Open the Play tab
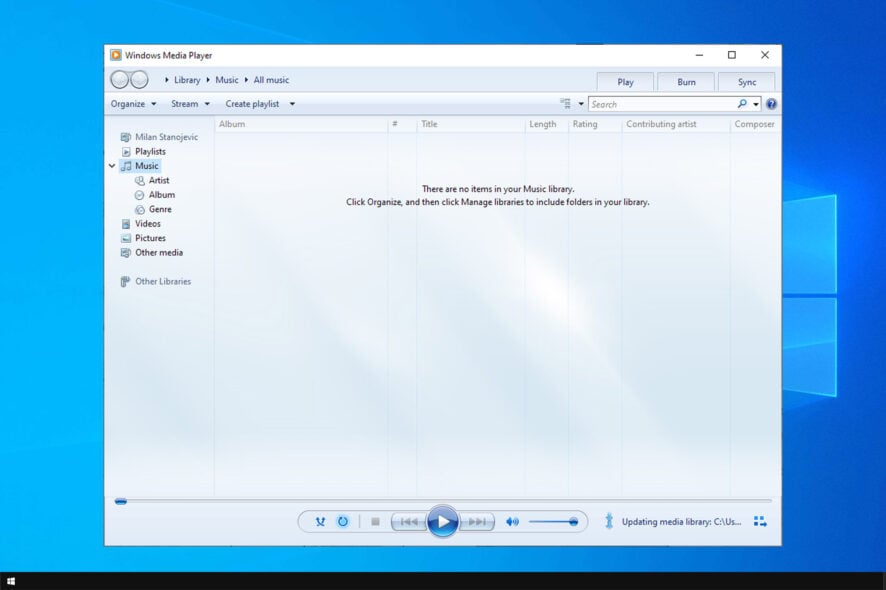The image size is (886, 590). 625,82
